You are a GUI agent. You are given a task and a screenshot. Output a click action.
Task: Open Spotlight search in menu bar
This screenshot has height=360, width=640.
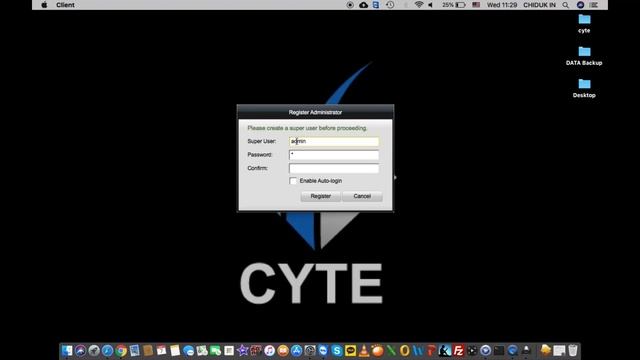[565, 5]
